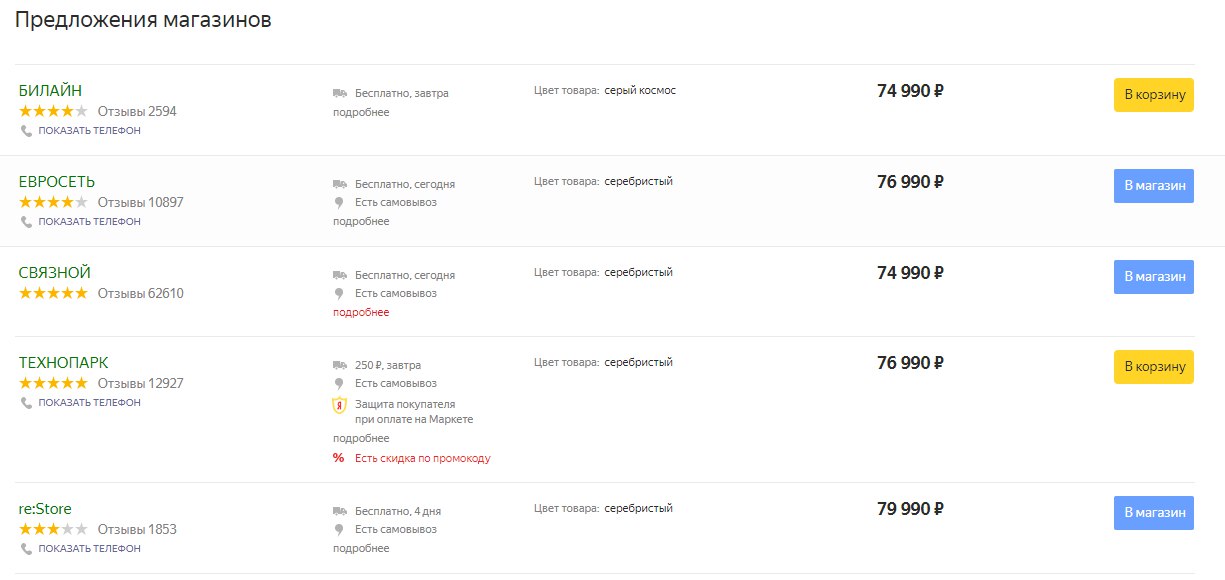Viewport: 1225px width, 580px height.
Task: Click red percent promo code icon
Action: [x=339, y=459]
